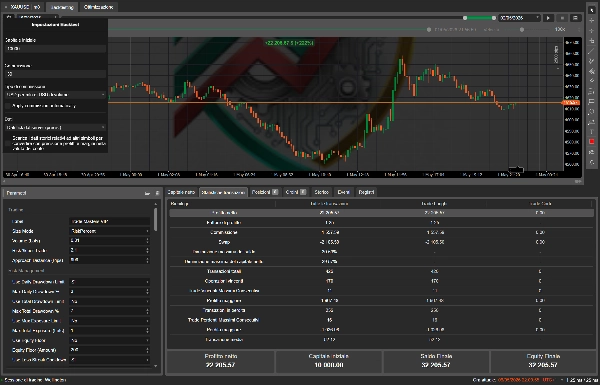This screenshot has height=385, width=600.
Task: Click the Commissione input field in settings panel
Action: pos(55,74)
